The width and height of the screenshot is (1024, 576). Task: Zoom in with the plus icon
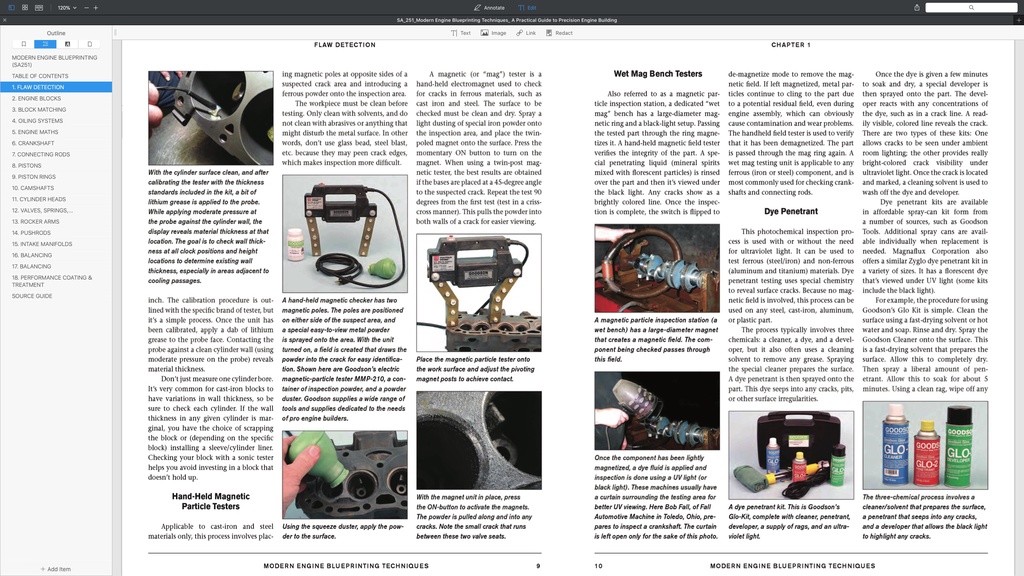point(96,6)
